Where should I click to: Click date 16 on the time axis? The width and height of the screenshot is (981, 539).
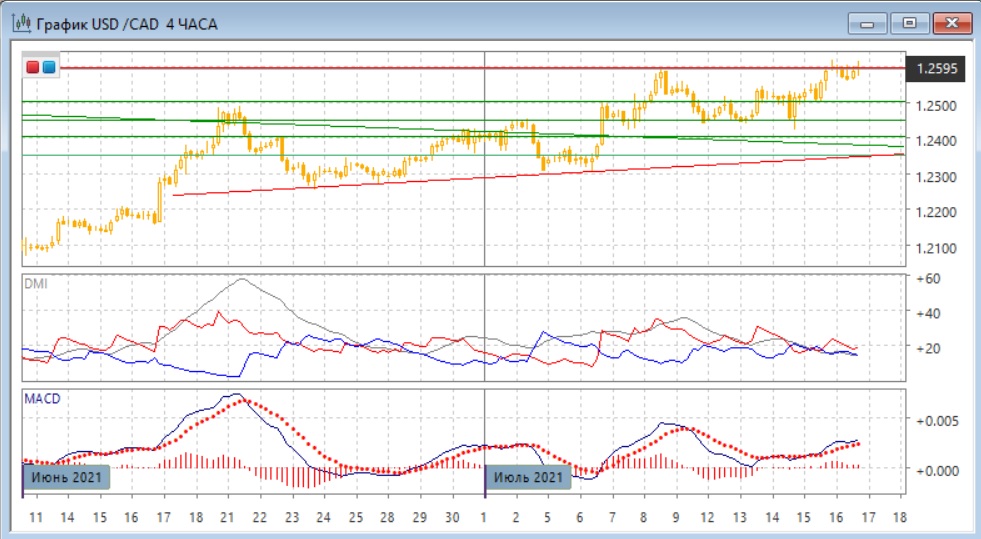pyautogui.click(x=836, y=516)
